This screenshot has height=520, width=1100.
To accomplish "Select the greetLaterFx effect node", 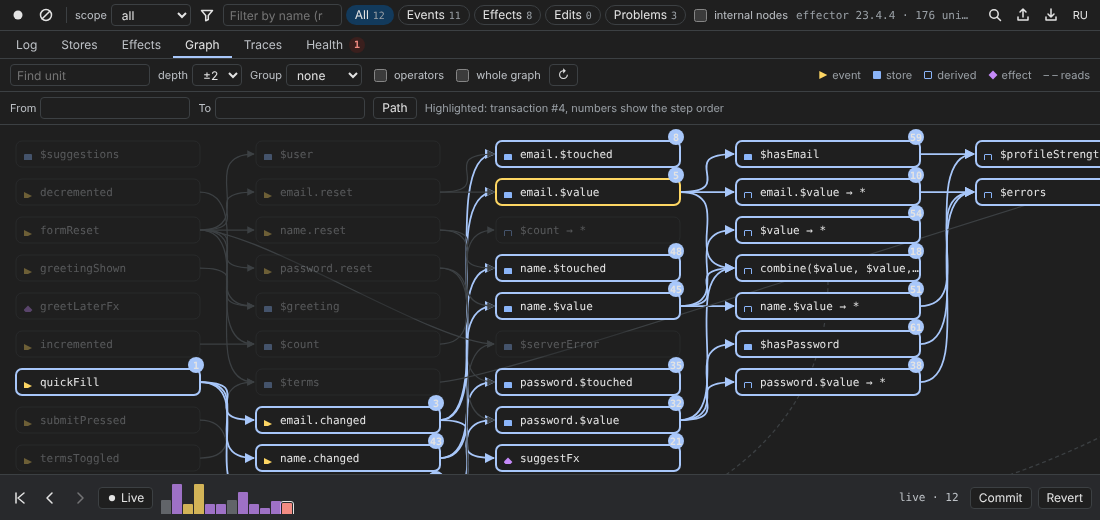I will 107,306.
